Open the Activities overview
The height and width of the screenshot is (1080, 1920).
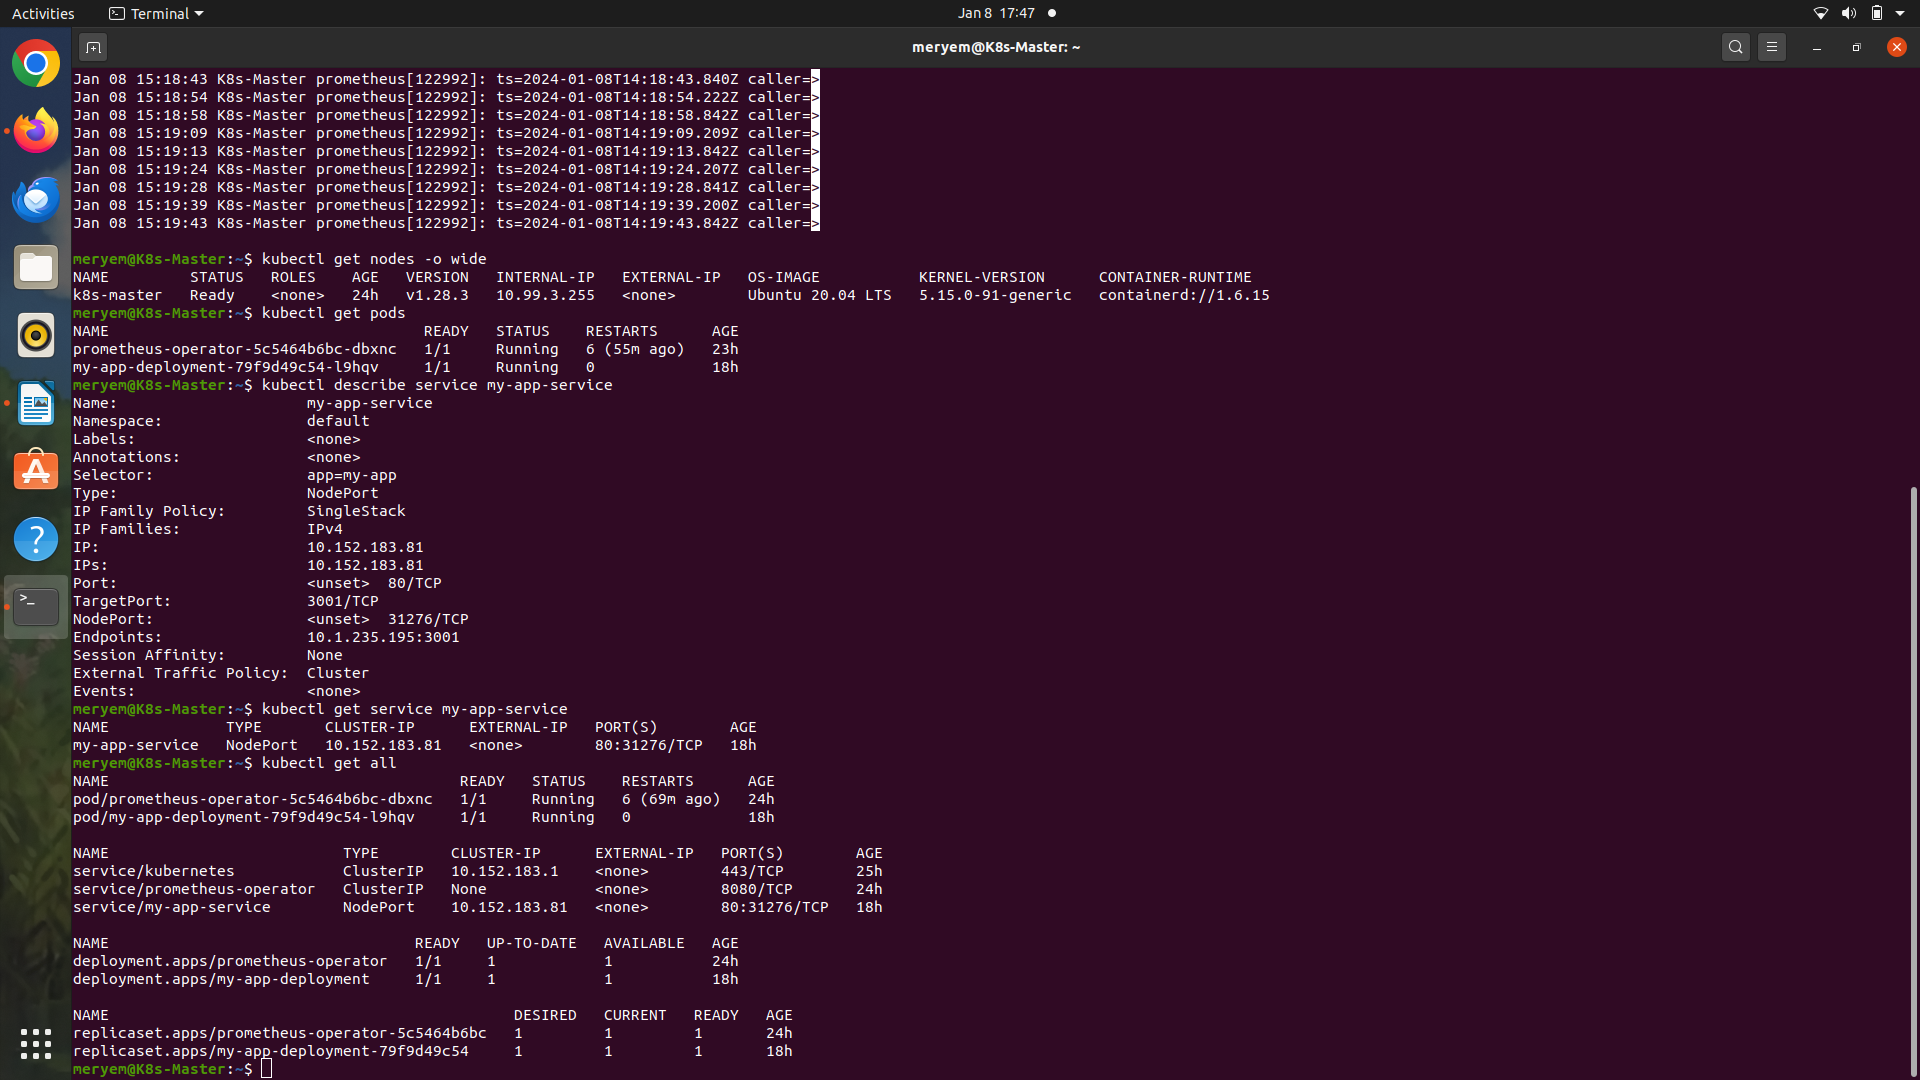click(43, 13)
